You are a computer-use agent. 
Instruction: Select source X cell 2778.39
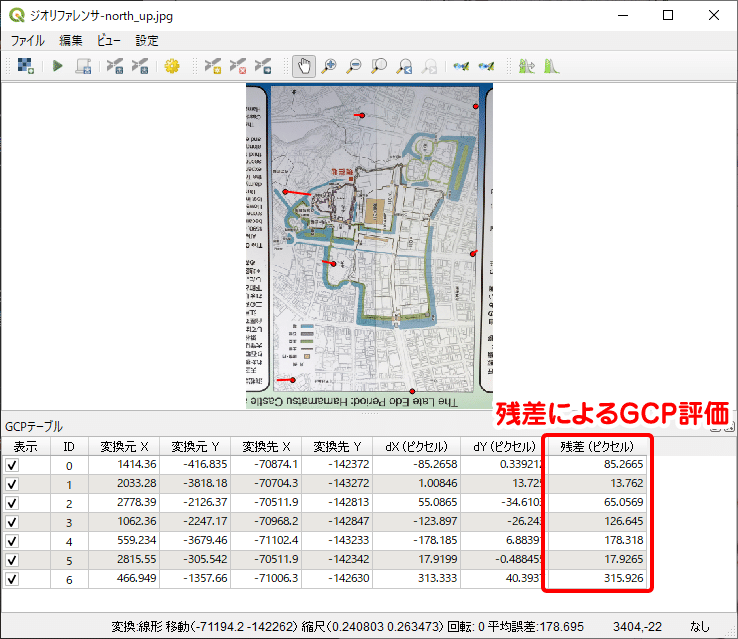pos(124,503)
